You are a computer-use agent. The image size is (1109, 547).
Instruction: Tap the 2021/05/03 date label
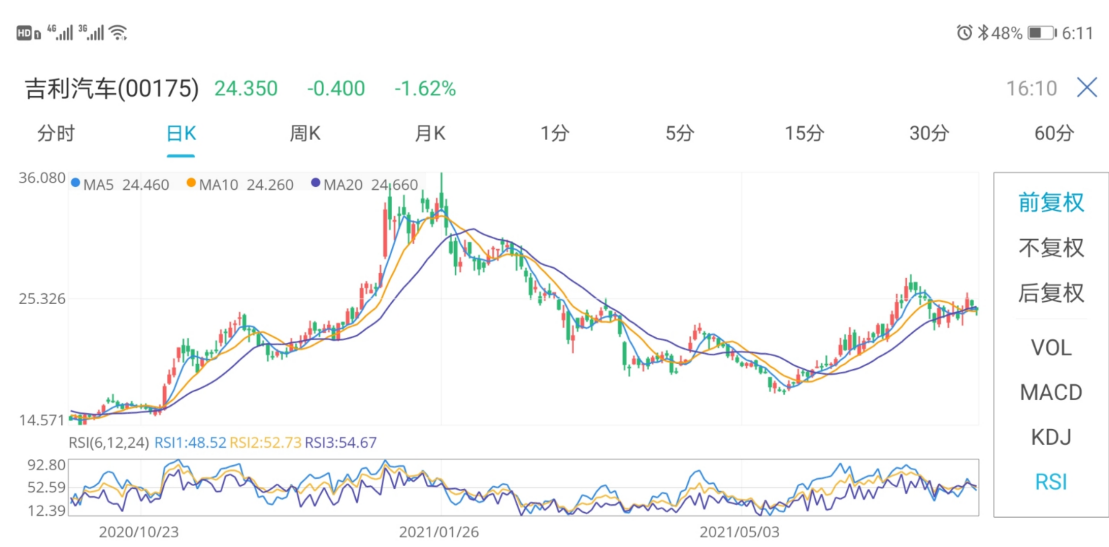pos(741,530)
